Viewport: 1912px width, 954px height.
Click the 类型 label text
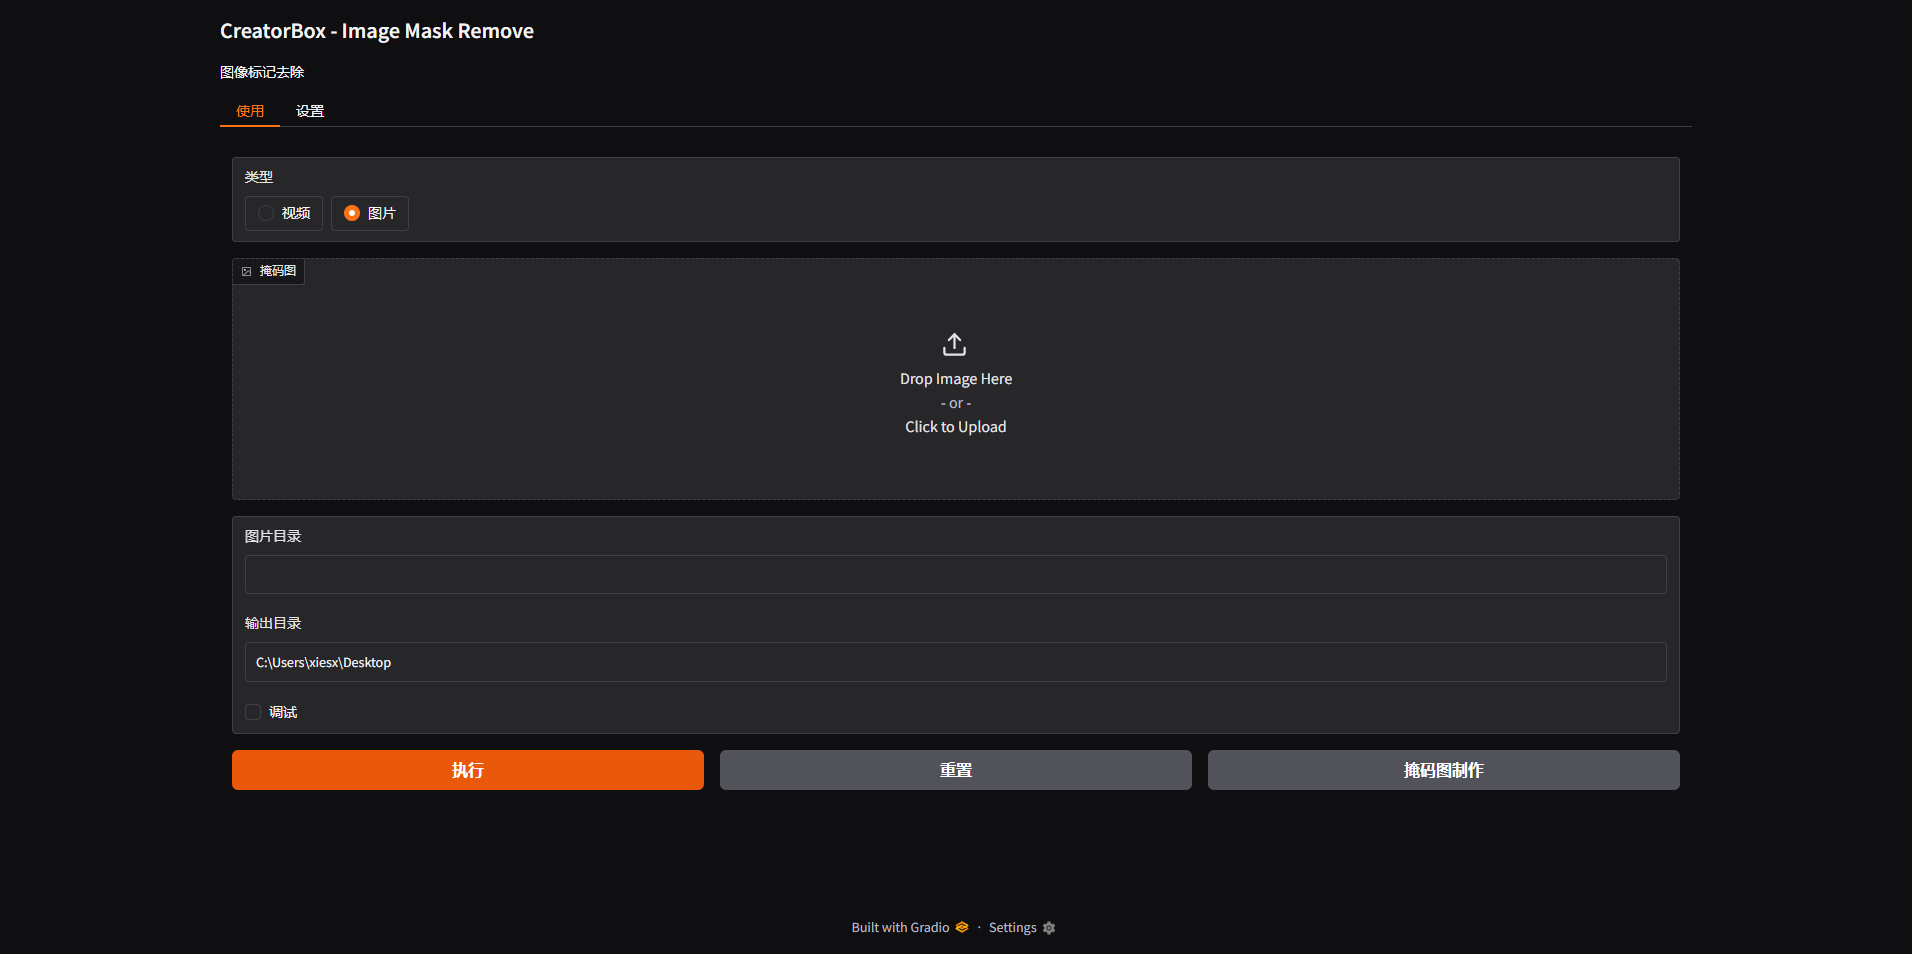[259, 177]
